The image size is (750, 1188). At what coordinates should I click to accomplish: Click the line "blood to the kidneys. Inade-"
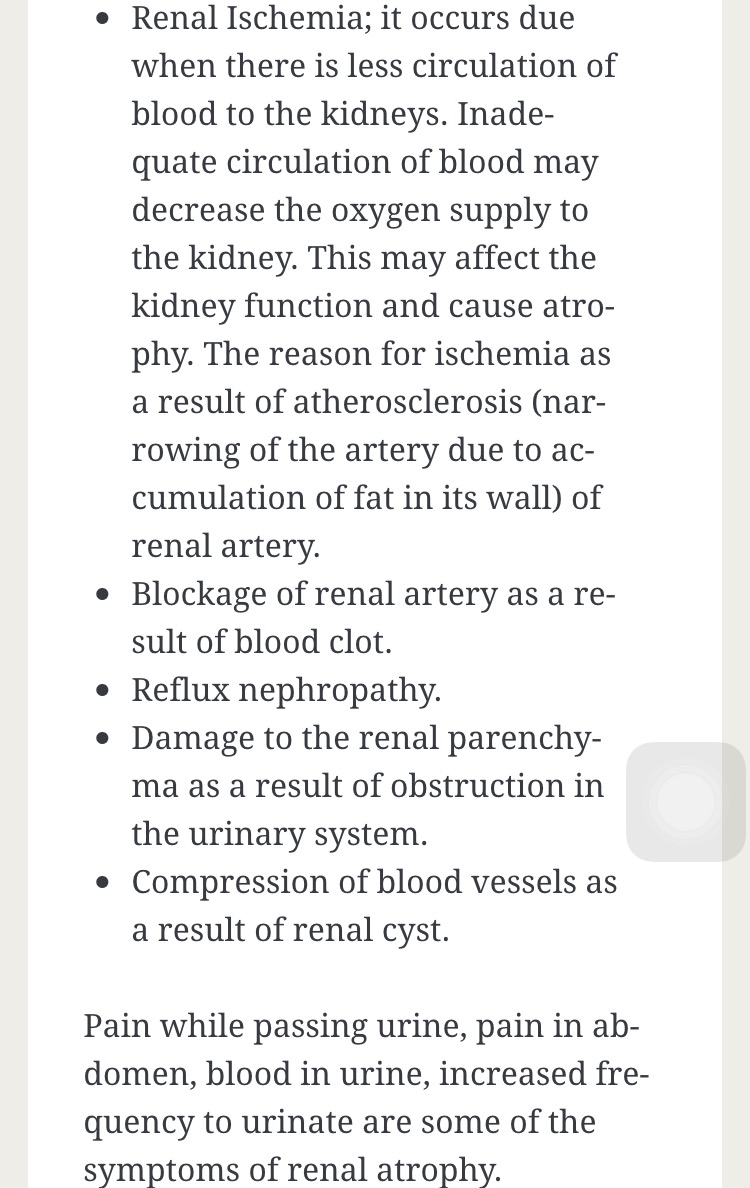point(342,114)
